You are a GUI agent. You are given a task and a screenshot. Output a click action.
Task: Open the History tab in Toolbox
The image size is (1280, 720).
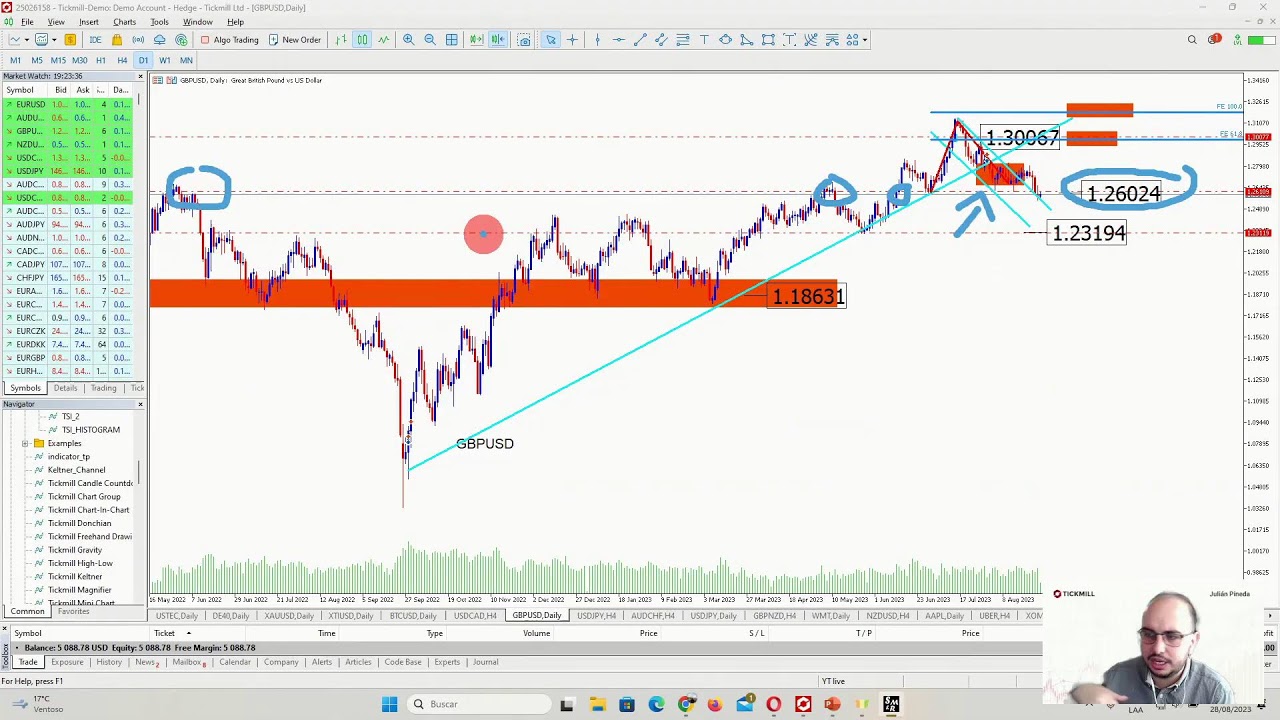[x=109, y=662]
